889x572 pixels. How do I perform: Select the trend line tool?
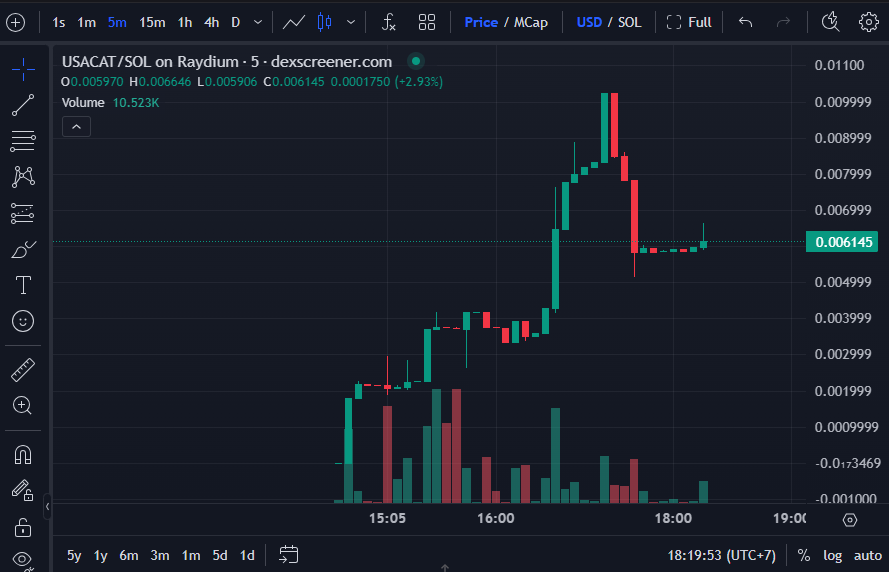point(23,105)
